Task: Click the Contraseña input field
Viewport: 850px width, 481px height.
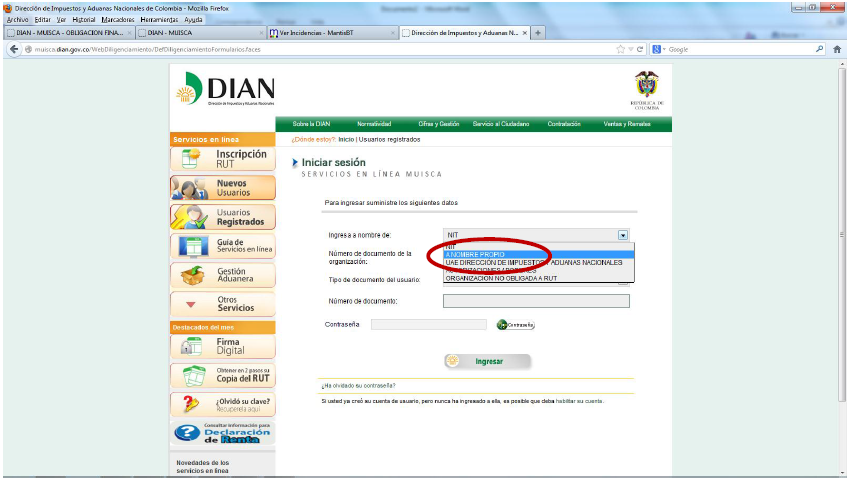Action: click(x=429, y=324)
